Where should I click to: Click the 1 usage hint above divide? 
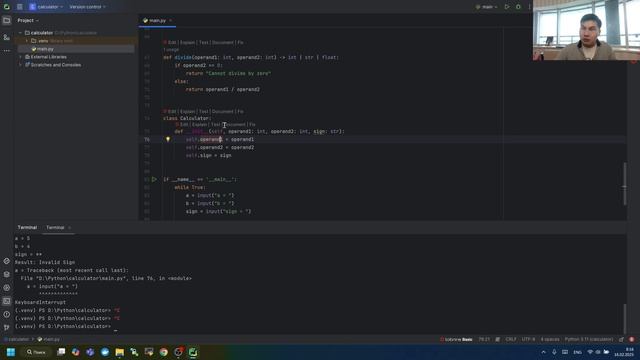tap(171, 50)
